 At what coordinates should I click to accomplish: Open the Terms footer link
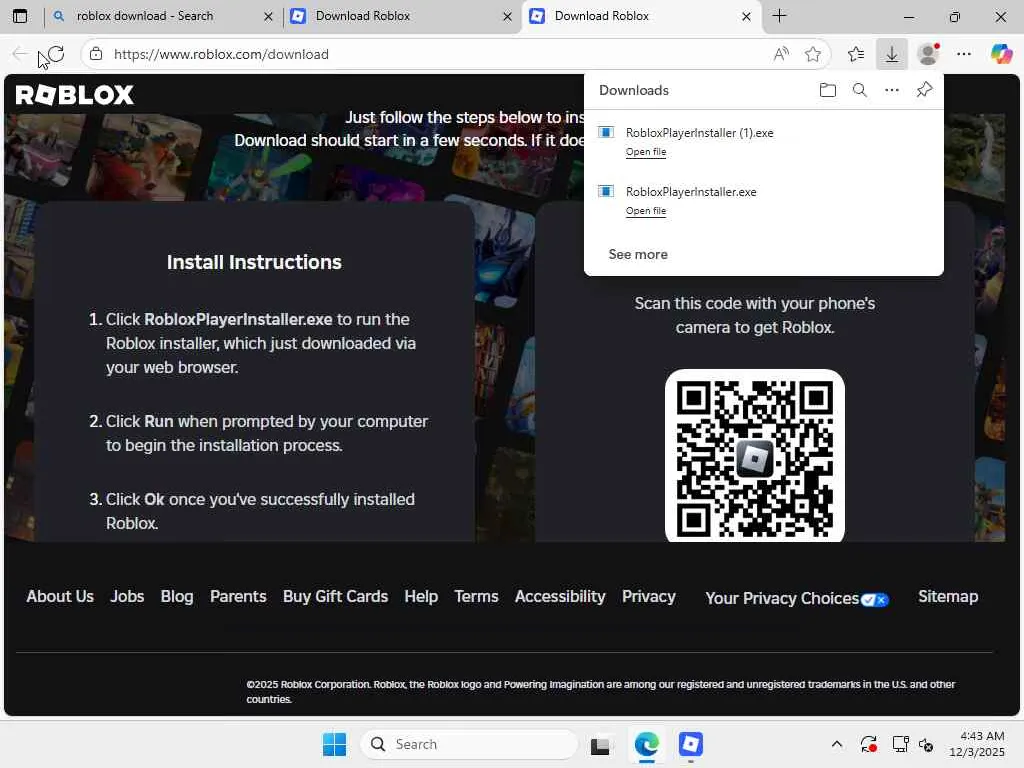[476, 596]
